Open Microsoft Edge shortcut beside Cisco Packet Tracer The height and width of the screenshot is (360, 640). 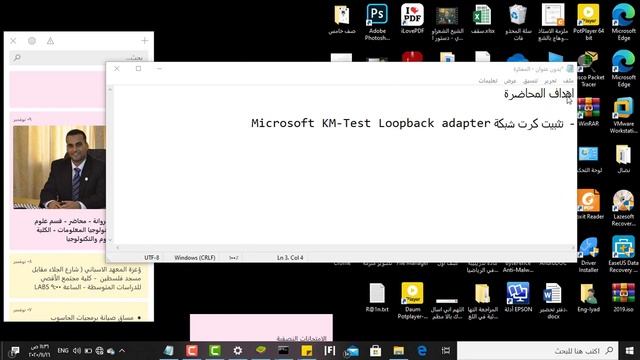pos(623,69)
